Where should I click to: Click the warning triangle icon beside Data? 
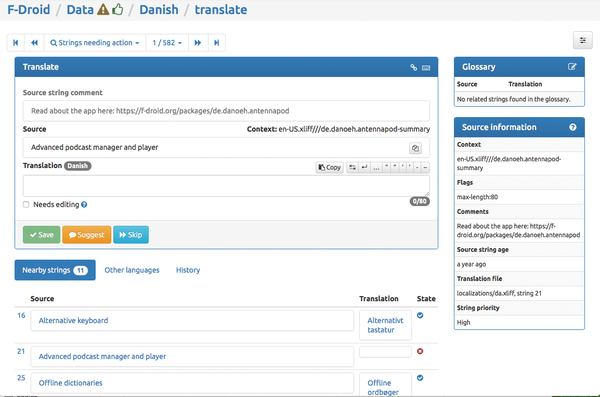[103, 9]
